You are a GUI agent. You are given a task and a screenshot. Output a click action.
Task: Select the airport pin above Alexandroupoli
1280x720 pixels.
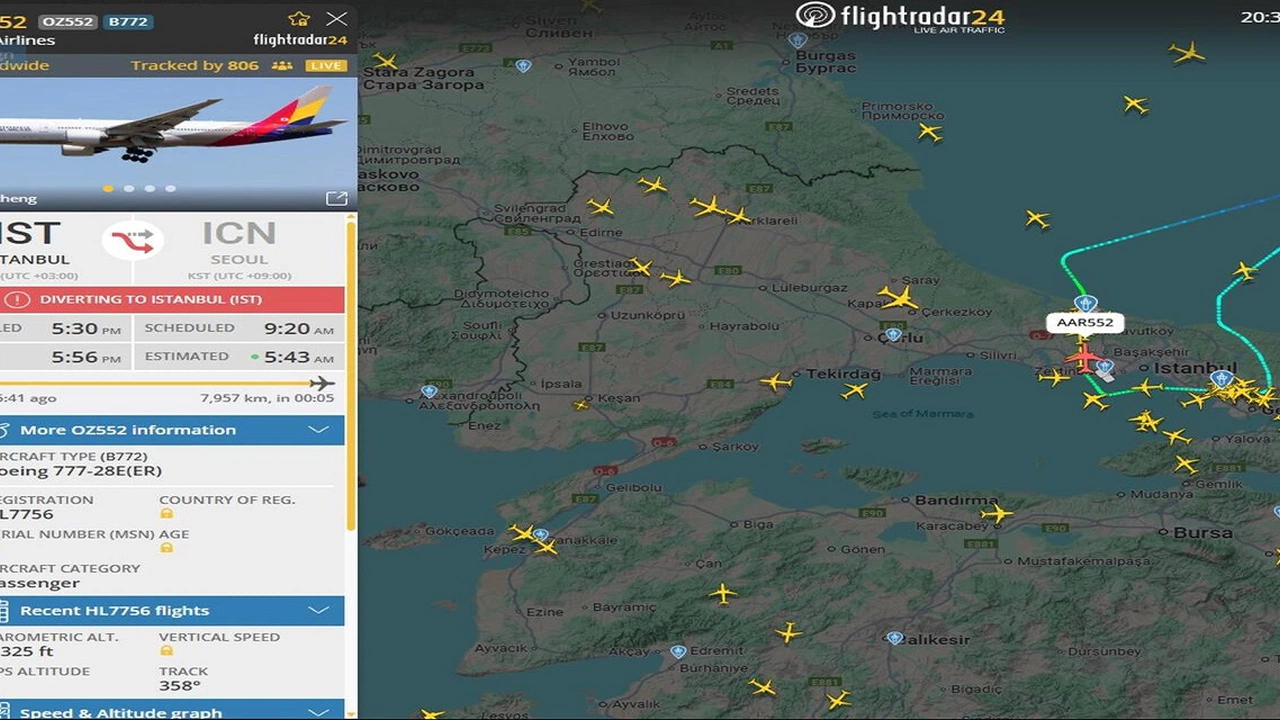point(429,391)
